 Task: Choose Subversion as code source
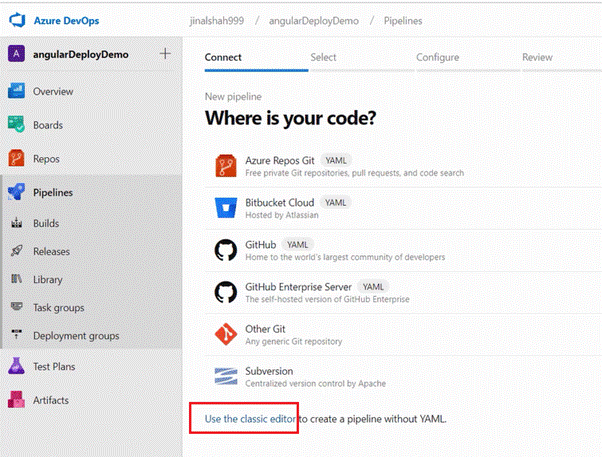pyautogui.click(x=403, y=377)
